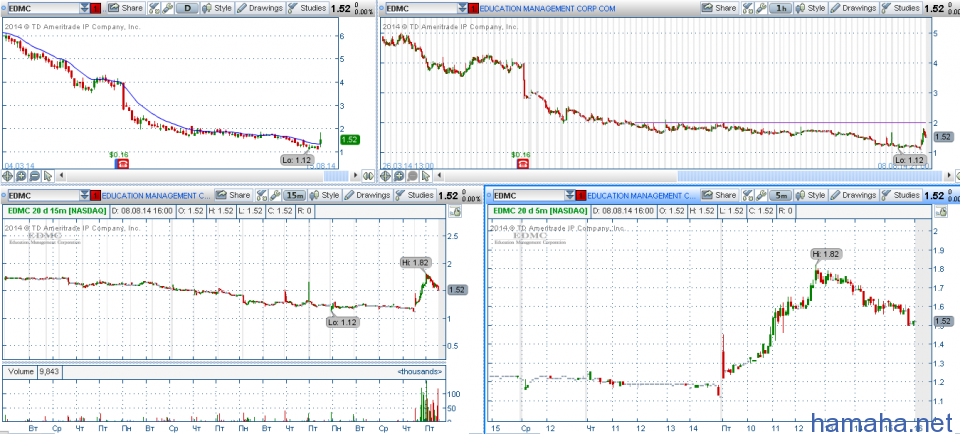Click daily chart horizontal scrollbar thumb
The width and height of the screenshot is (960, 434).
[x=336, y=176]
